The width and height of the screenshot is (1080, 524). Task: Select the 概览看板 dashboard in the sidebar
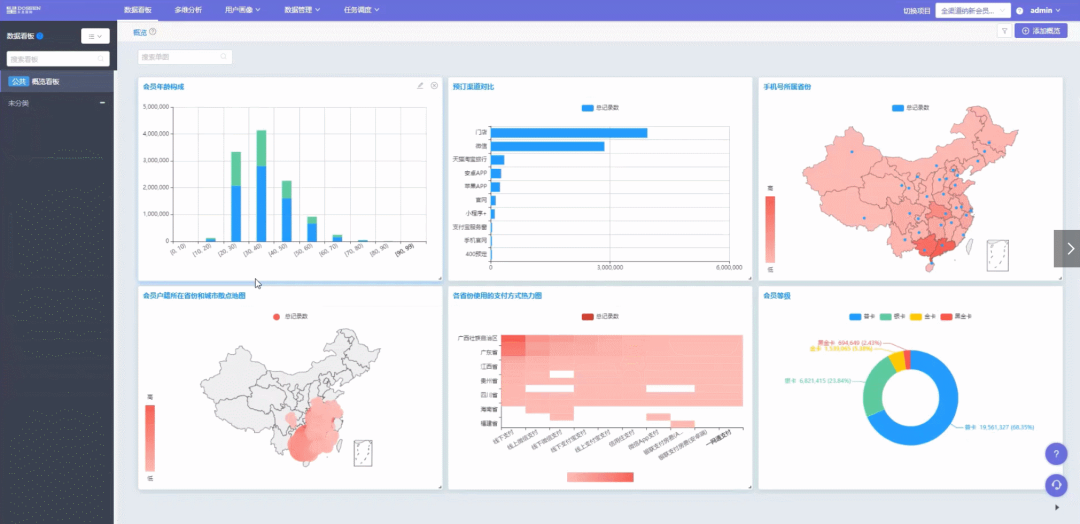tap(56, 81)
